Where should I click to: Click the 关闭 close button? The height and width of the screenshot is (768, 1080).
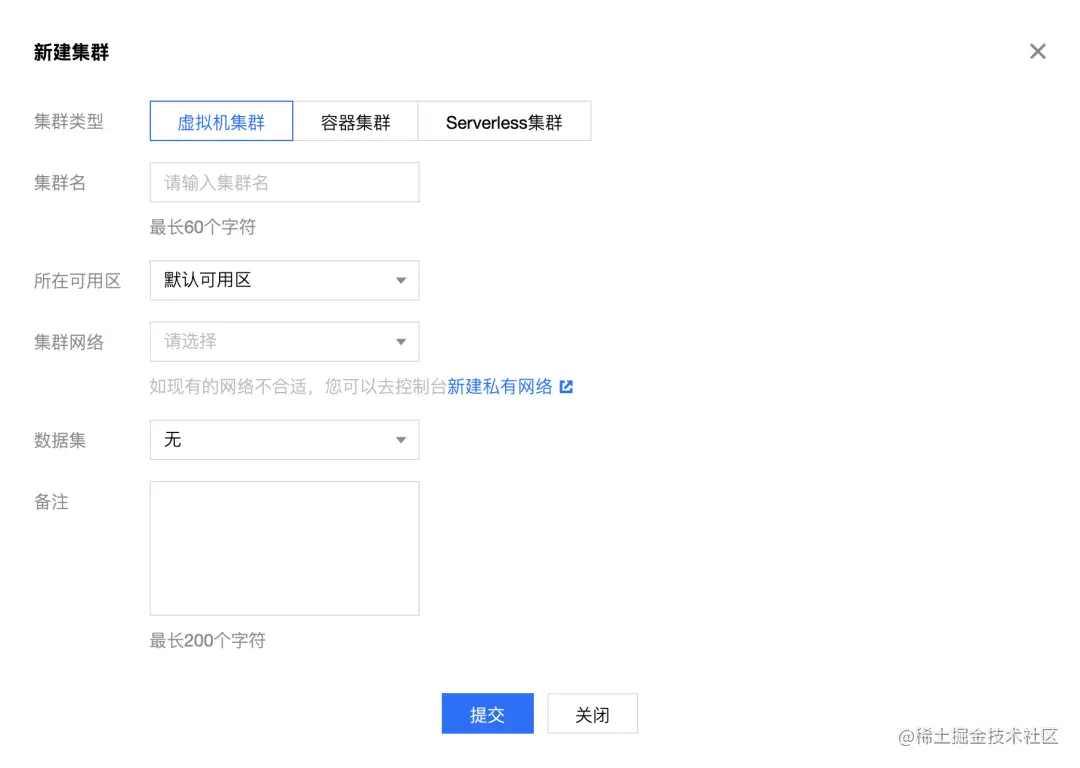point(592,713)
